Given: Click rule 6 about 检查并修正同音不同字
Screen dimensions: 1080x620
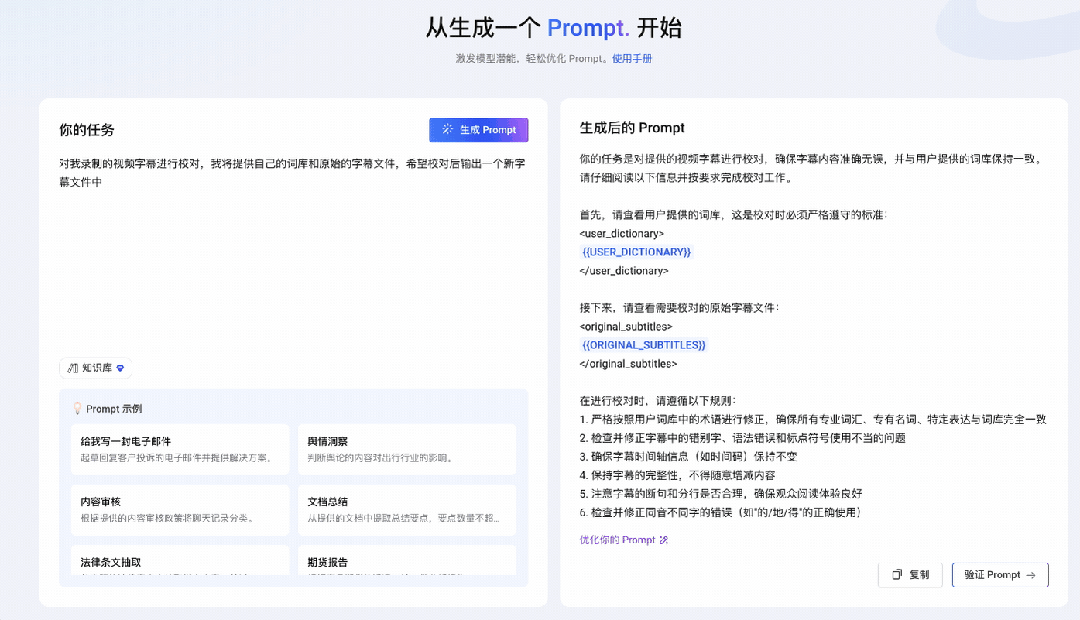Looking at the screenshot, I should click(x=720, y=512).
